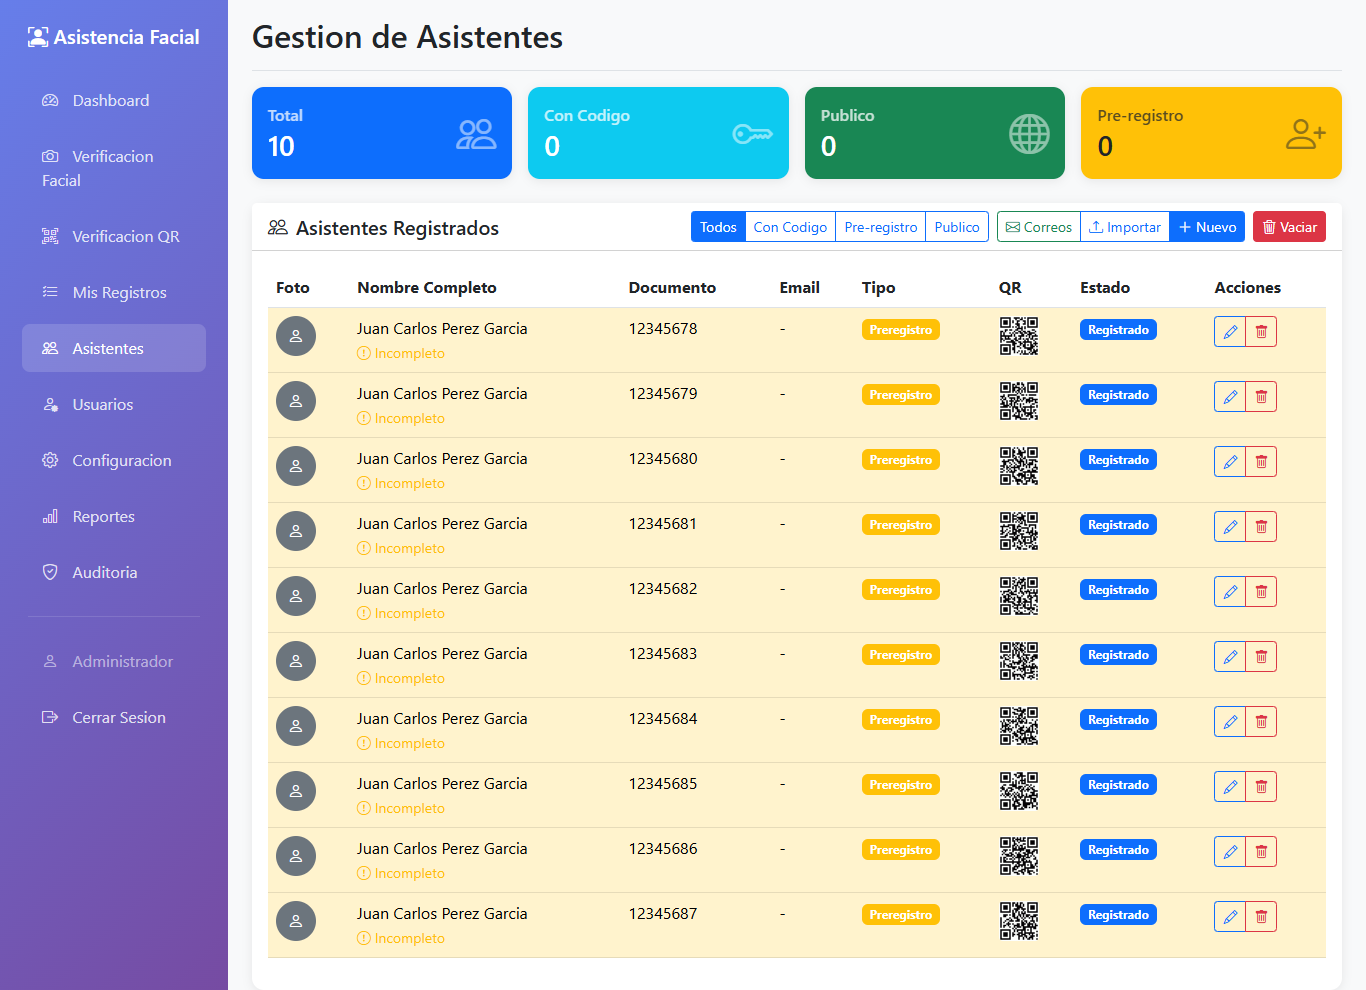Add a new attendee with Nuevo
The image size is (1366, 990).
click(1207, 227)
